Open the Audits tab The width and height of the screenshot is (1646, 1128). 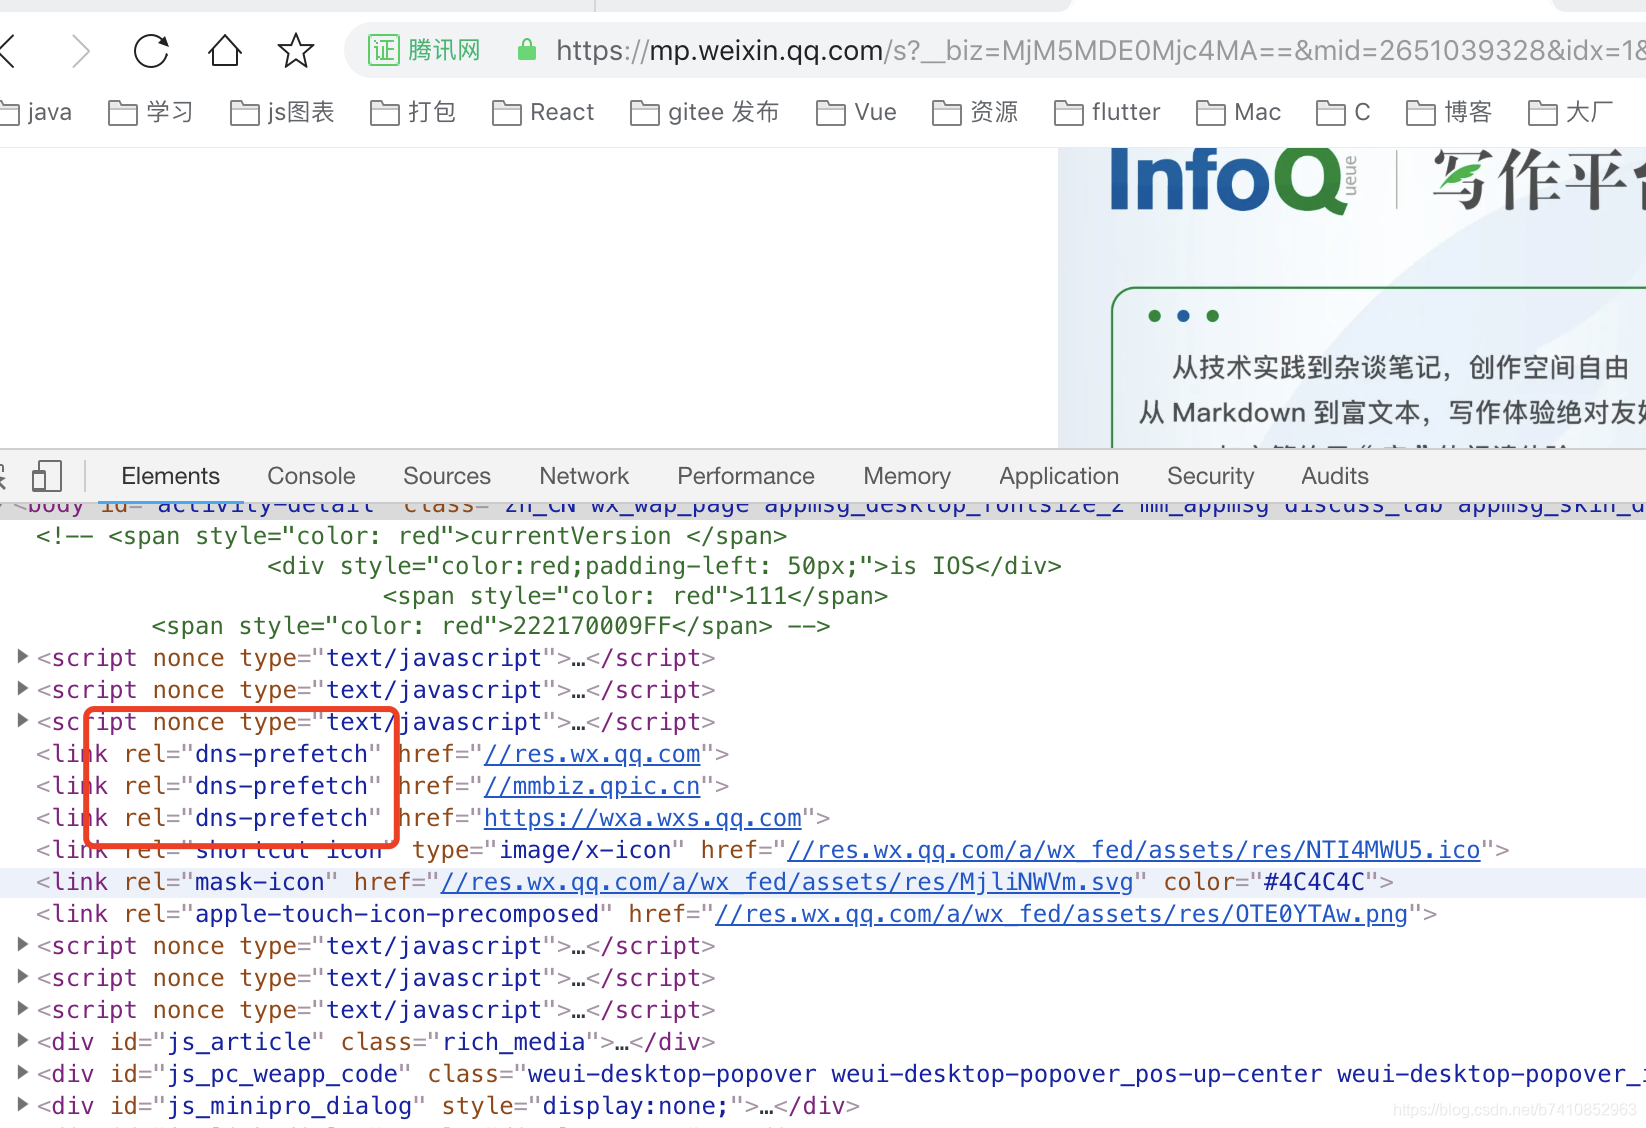[1335, 476]
